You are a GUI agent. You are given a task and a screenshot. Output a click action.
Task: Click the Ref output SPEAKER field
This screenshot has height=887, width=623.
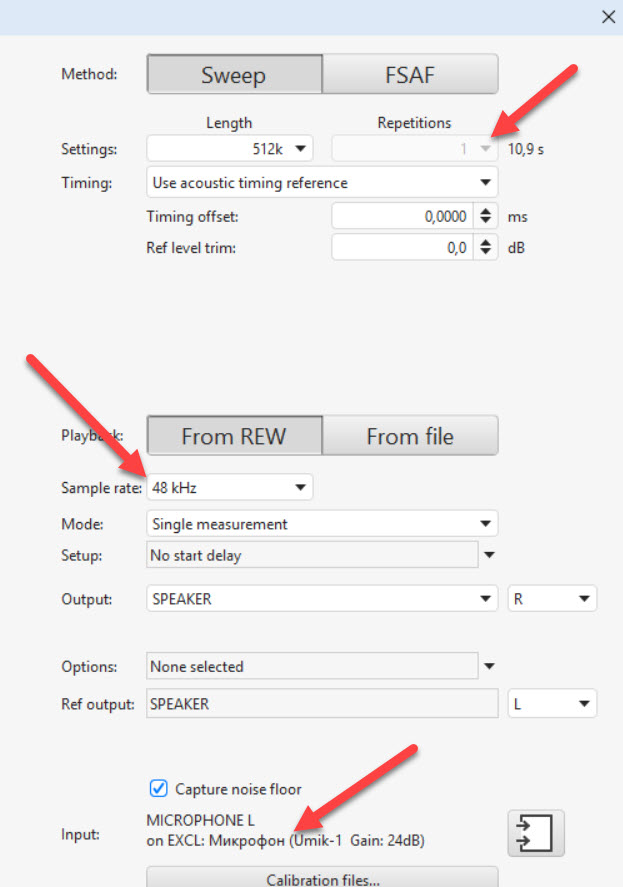[322, 703]
